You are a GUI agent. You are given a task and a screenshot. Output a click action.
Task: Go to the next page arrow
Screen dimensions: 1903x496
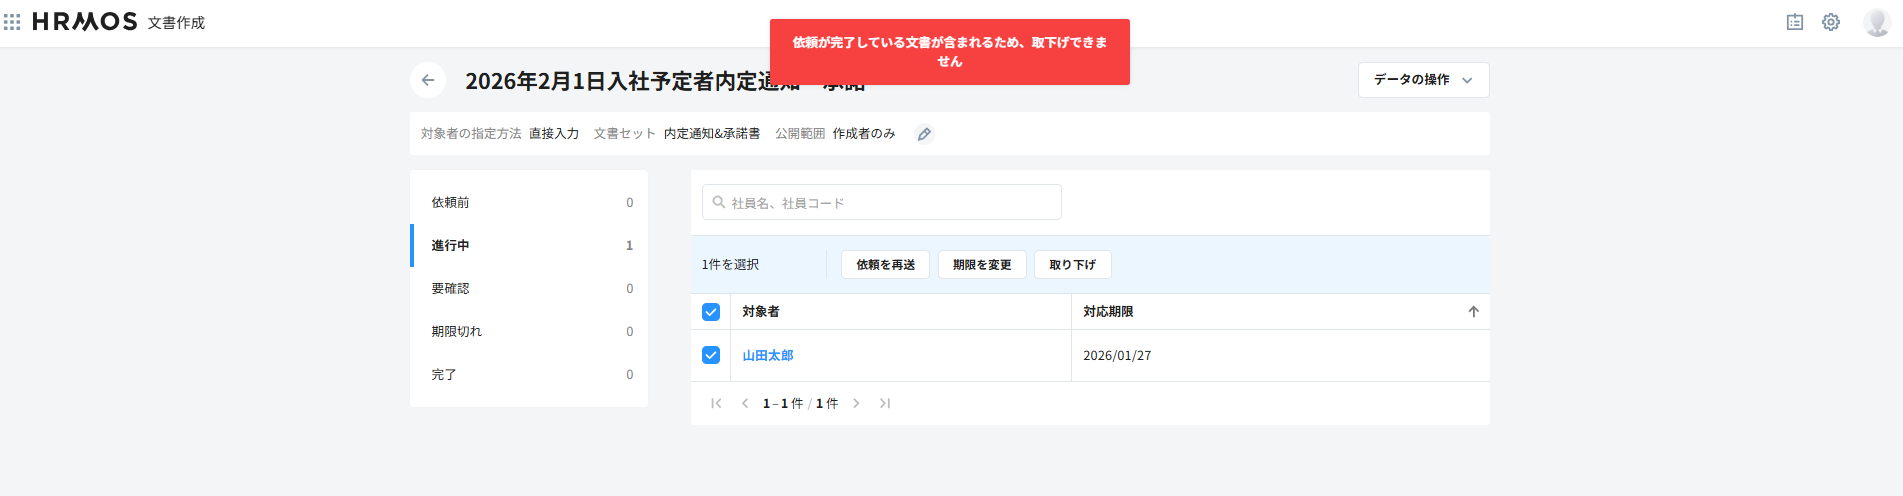tap(856, 404)
